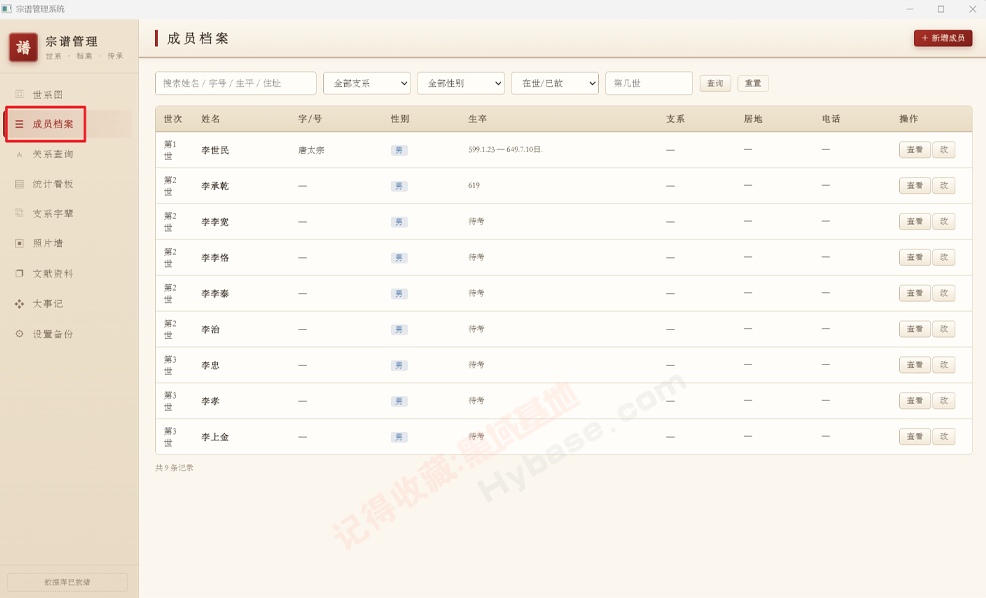Click the 唐太宗 courtesy name cell
This screenshot has width=986, height=598.
click(x=311, y=150)
